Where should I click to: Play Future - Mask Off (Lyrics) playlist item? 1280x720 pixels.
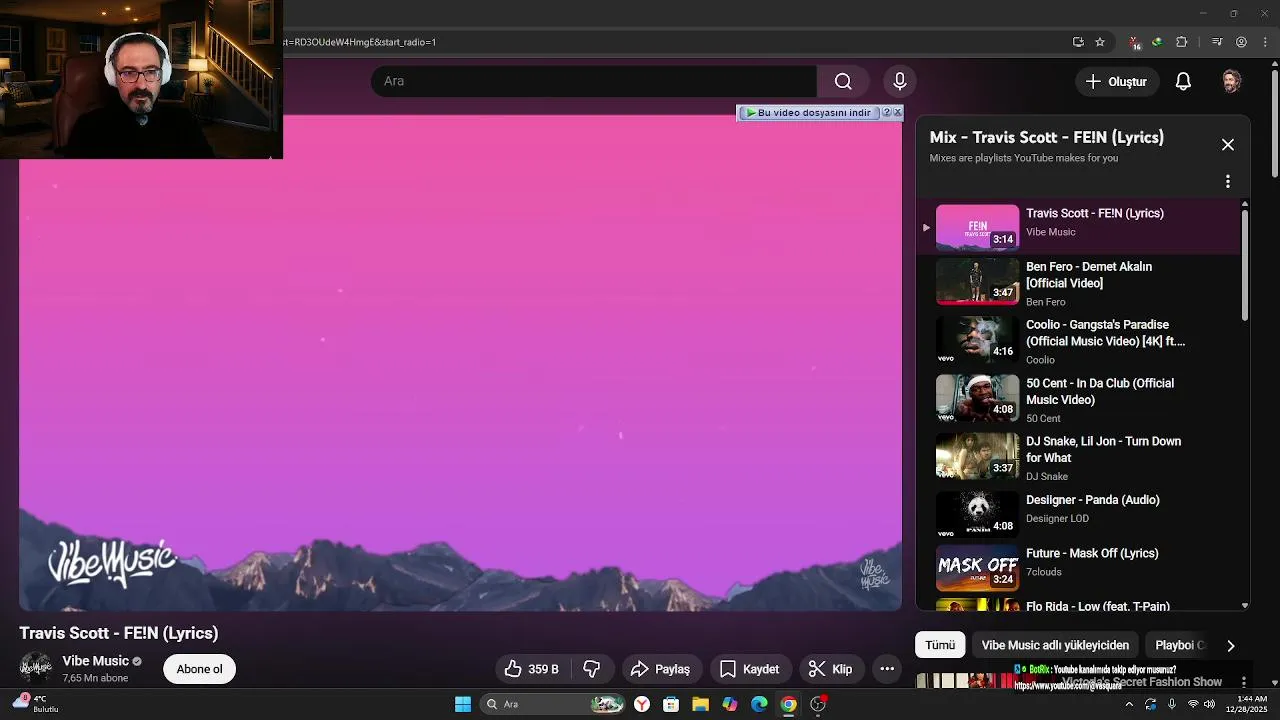click(1080, 567)
